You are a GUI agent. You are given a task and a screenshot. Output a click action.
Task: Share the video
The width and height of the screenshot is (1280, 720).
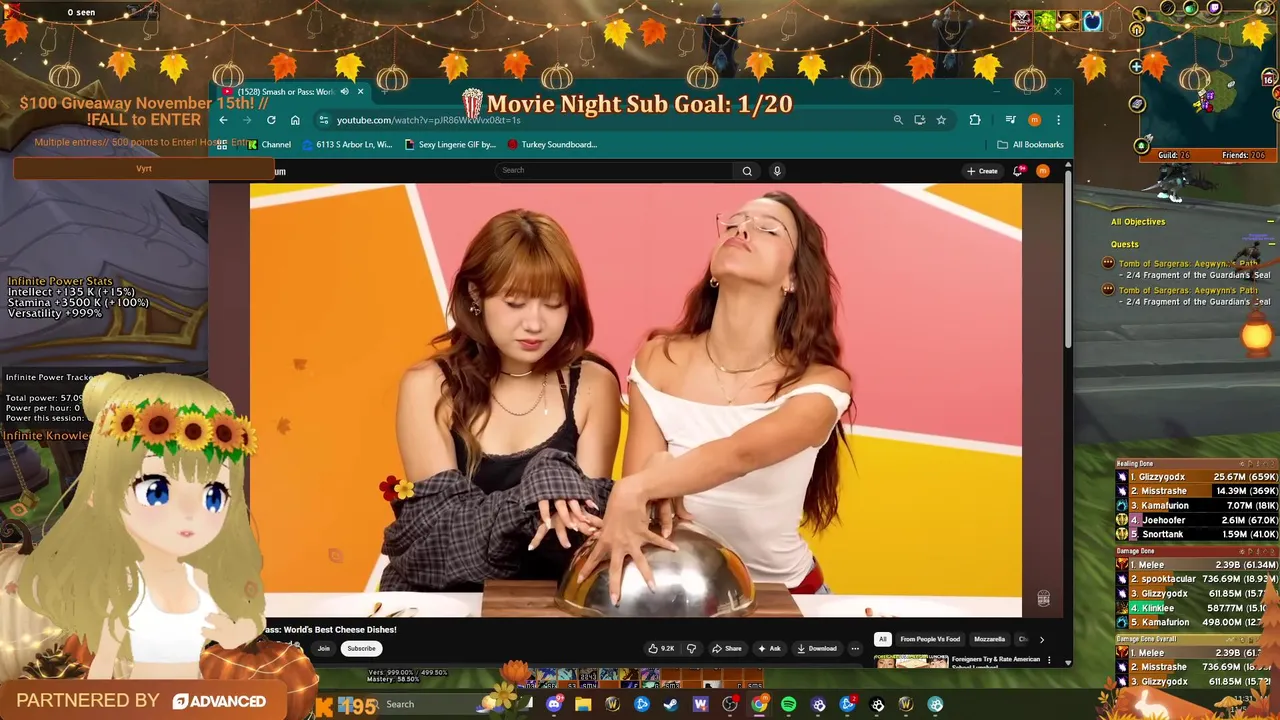click(726, 648)
